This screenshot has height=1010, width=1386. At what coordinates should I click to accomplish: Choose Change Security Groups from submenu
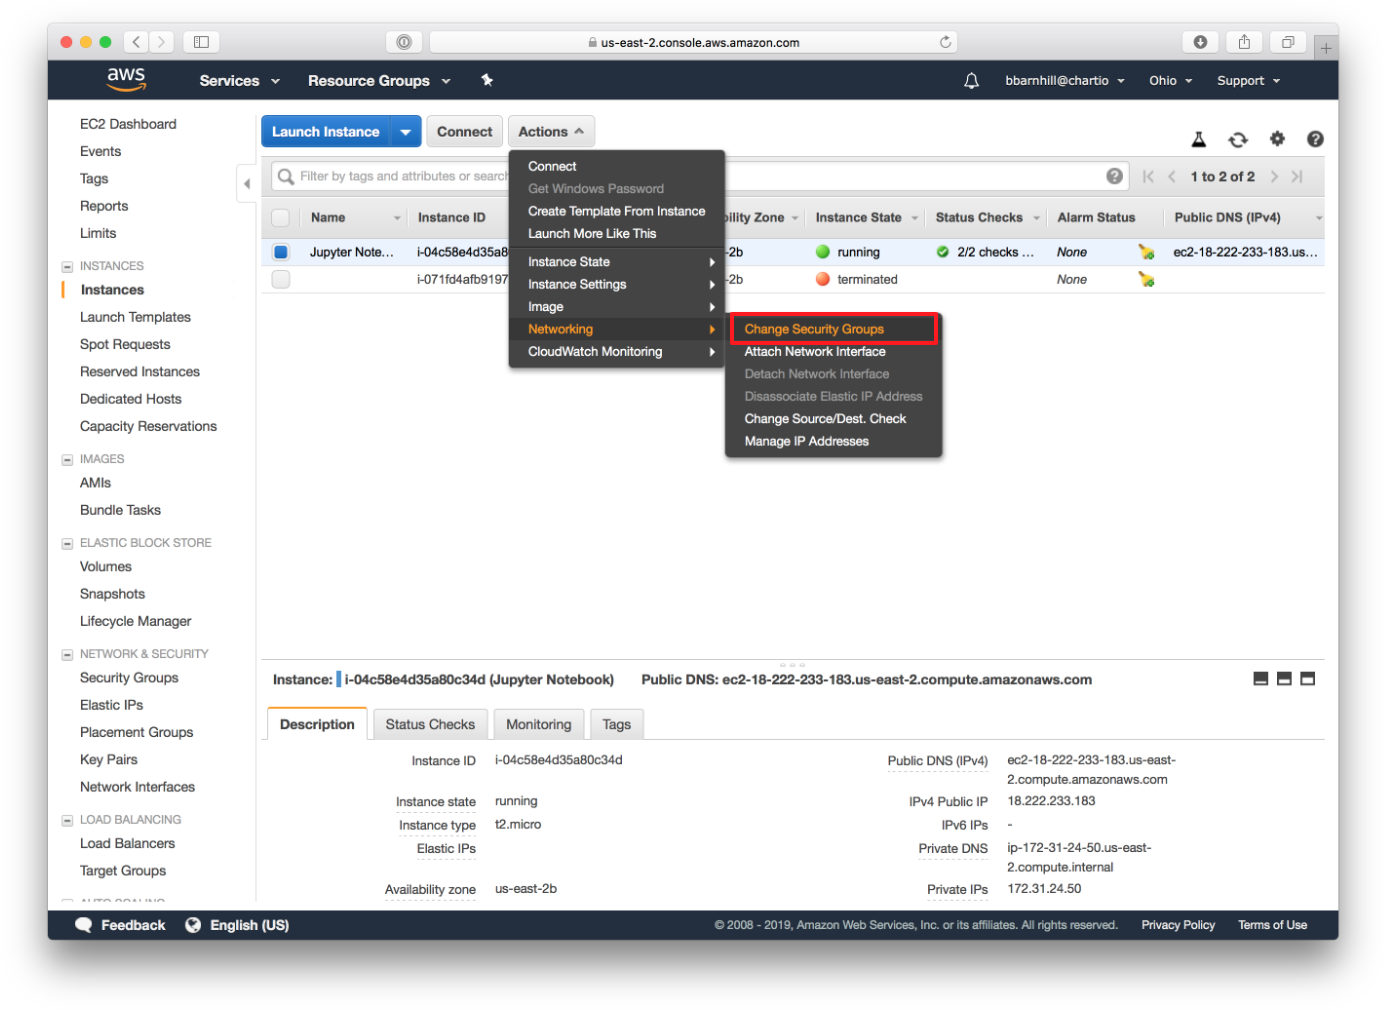click(833, 329)
